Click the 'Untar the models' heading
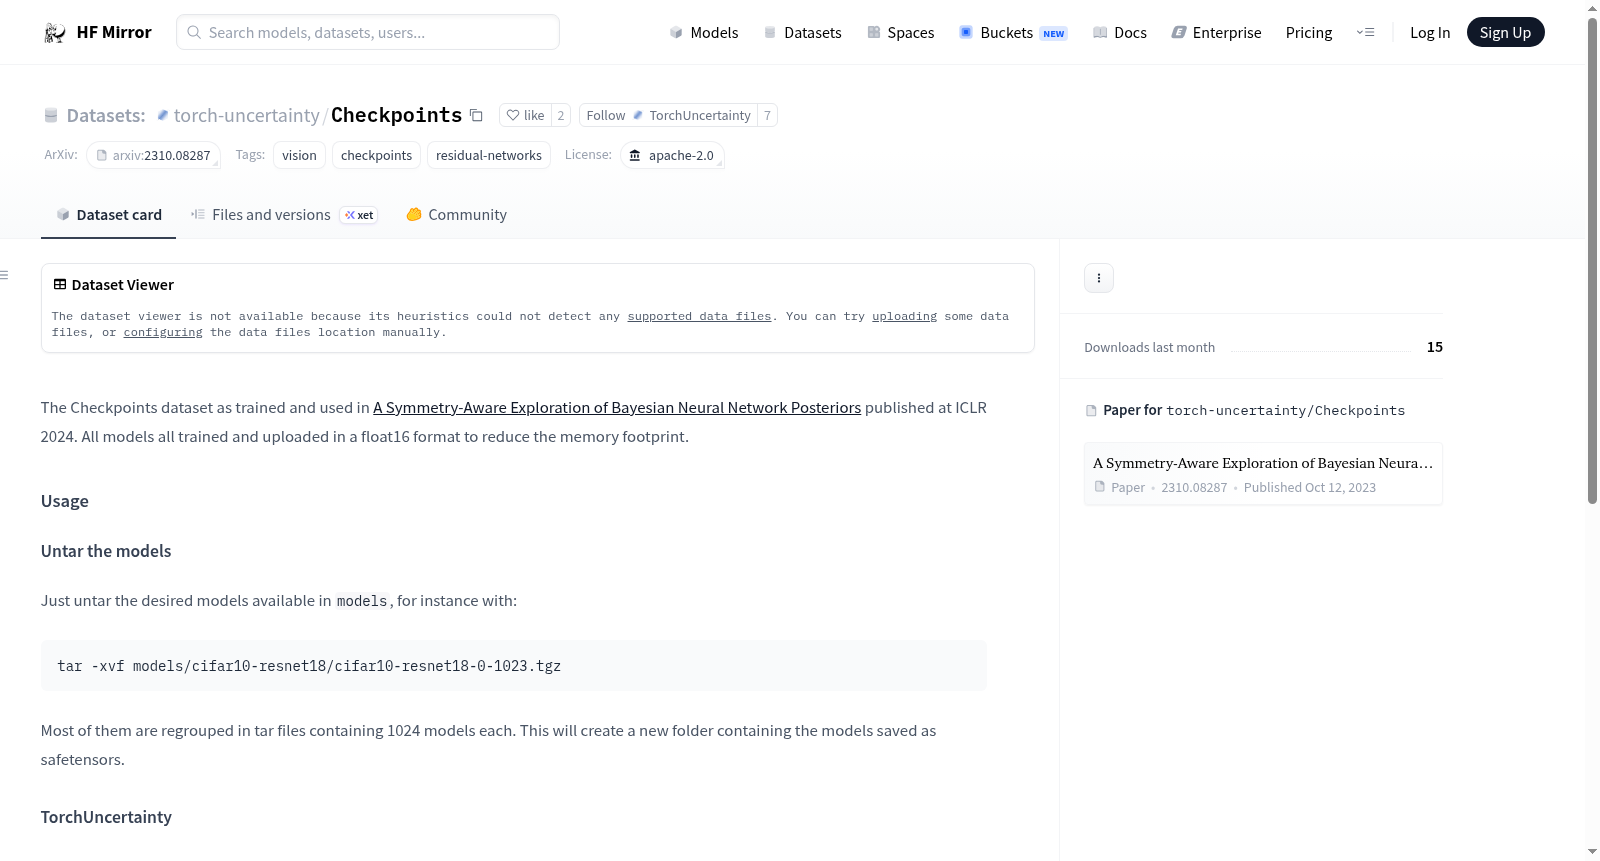 coord(106,551)
